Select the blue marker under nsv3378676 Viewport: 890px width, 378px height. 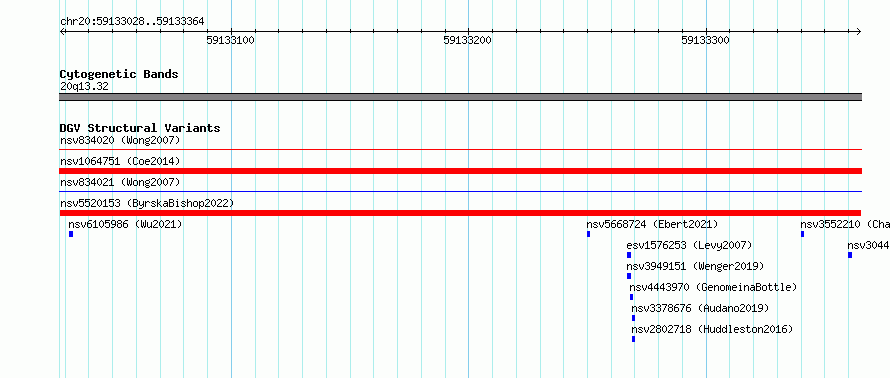pos(633,318)
